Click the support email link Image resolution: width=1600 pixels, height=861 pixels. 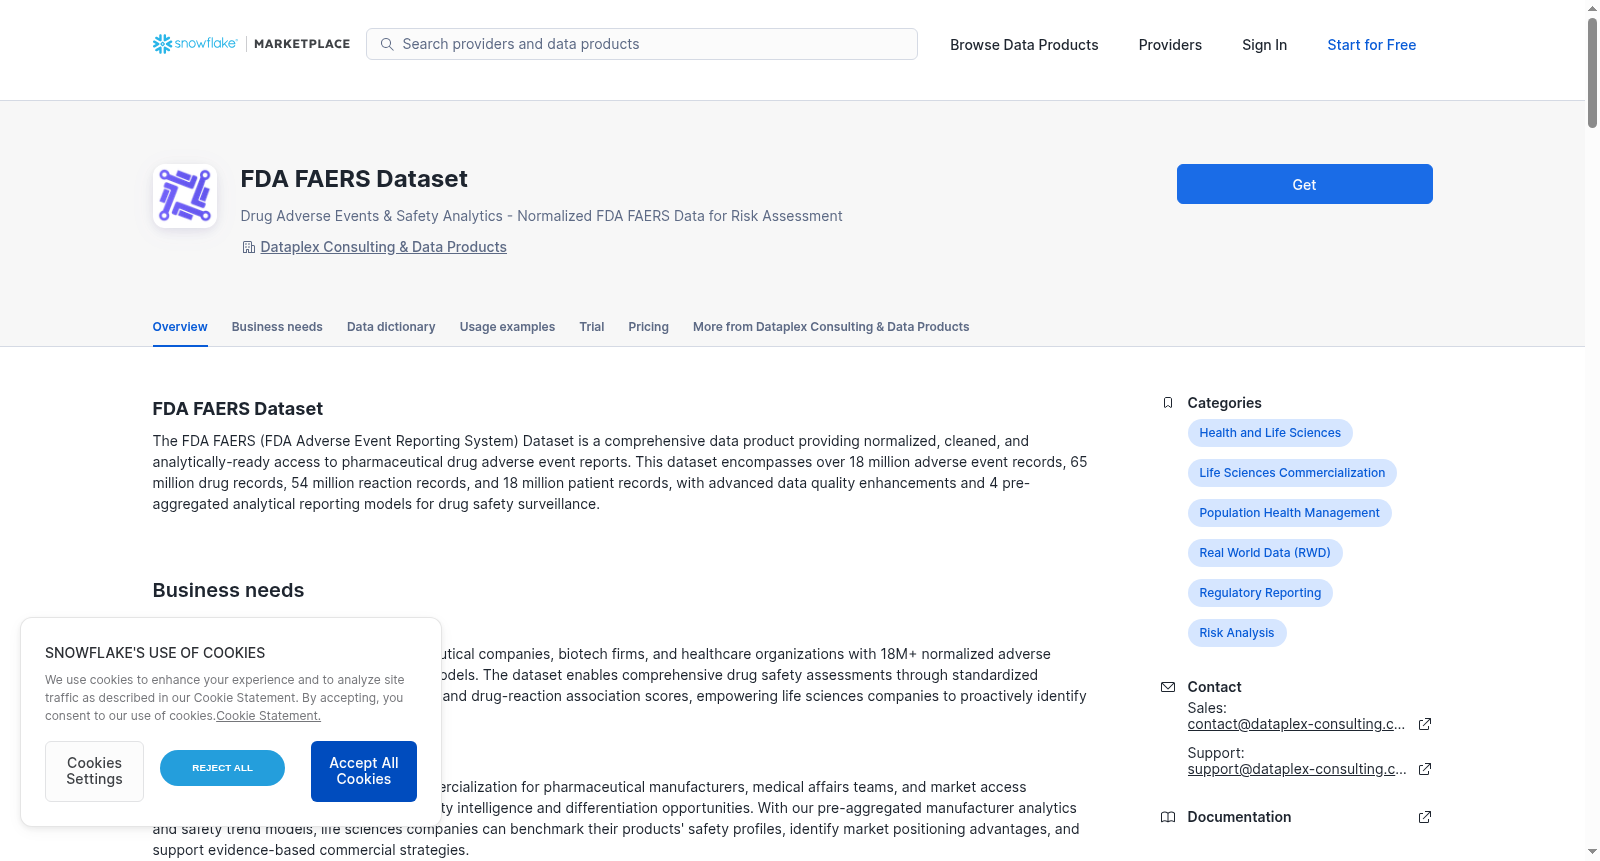(1297, 769)
